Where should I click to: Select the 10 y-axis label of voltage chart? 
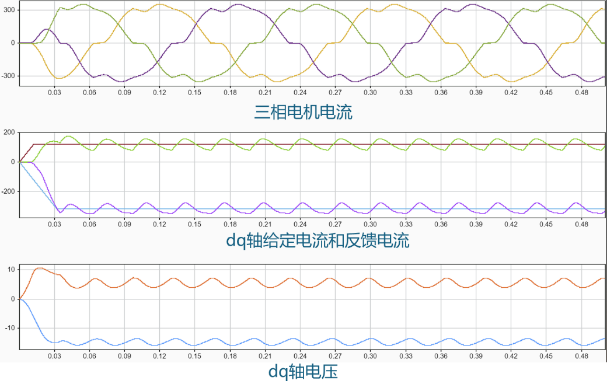click(x=11, y=269)
